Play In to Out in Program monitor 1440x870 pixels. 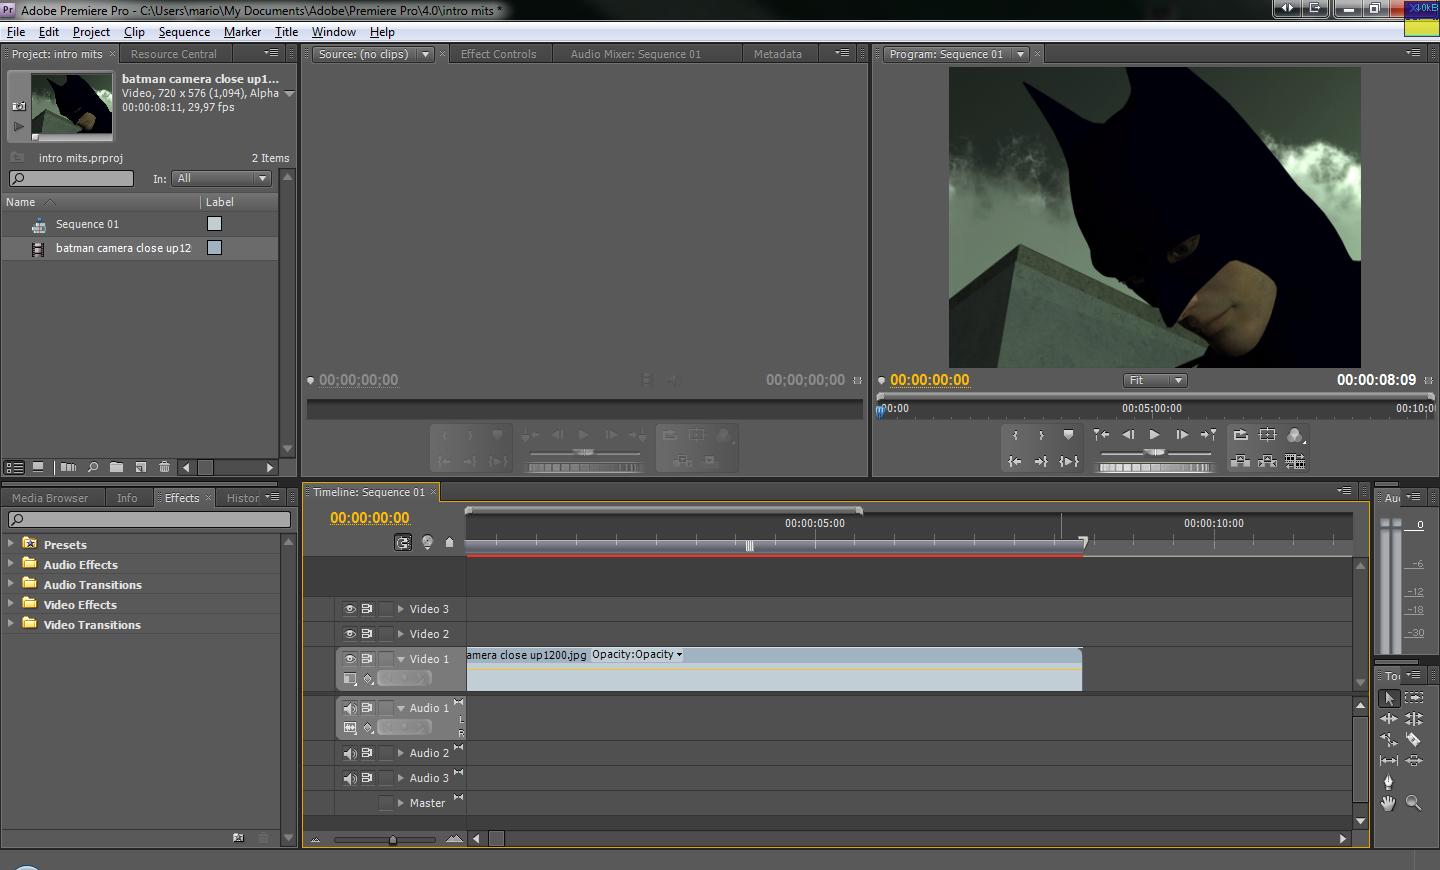(x=1068, y=461)
